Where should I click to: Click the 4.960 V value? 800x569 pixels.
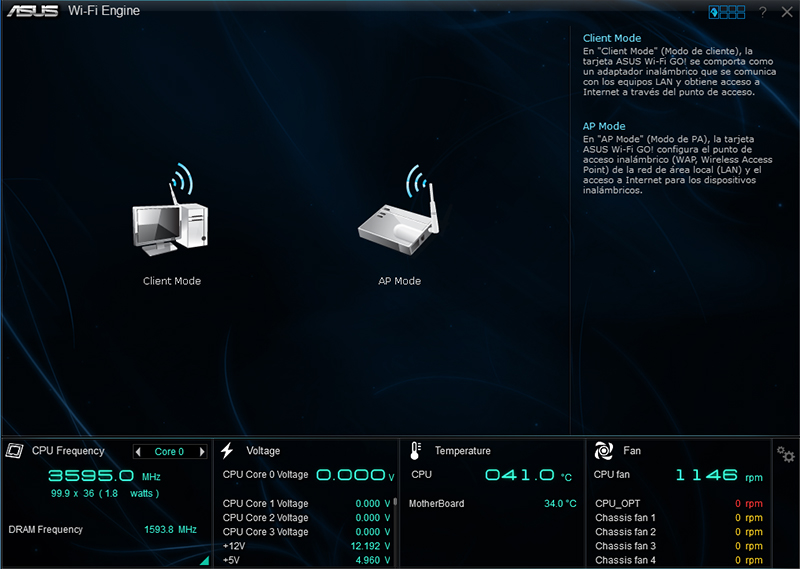point(373,560)
